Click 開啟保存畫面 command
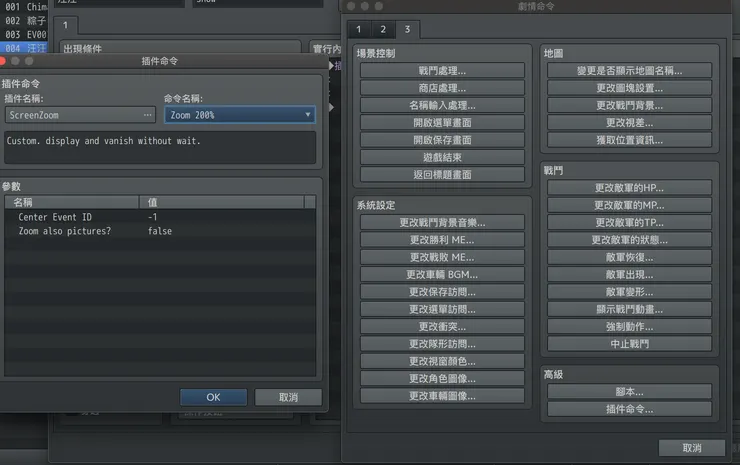Image resolution: width=740 pixels, height=465 pixels. click(442, 140)
